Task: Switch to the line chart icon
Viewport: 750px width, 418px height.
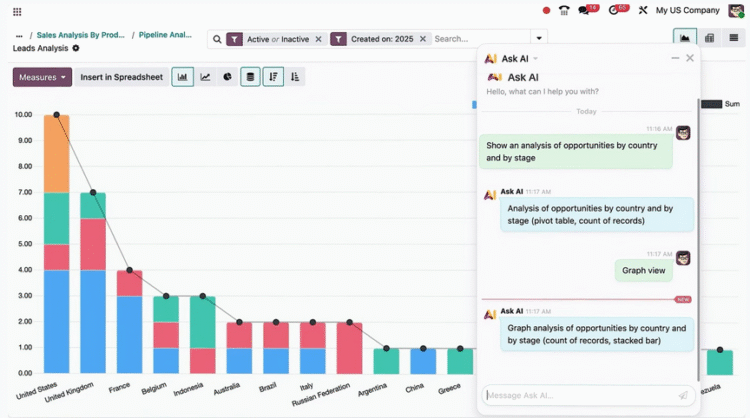Action: click(x=205, y=77)
